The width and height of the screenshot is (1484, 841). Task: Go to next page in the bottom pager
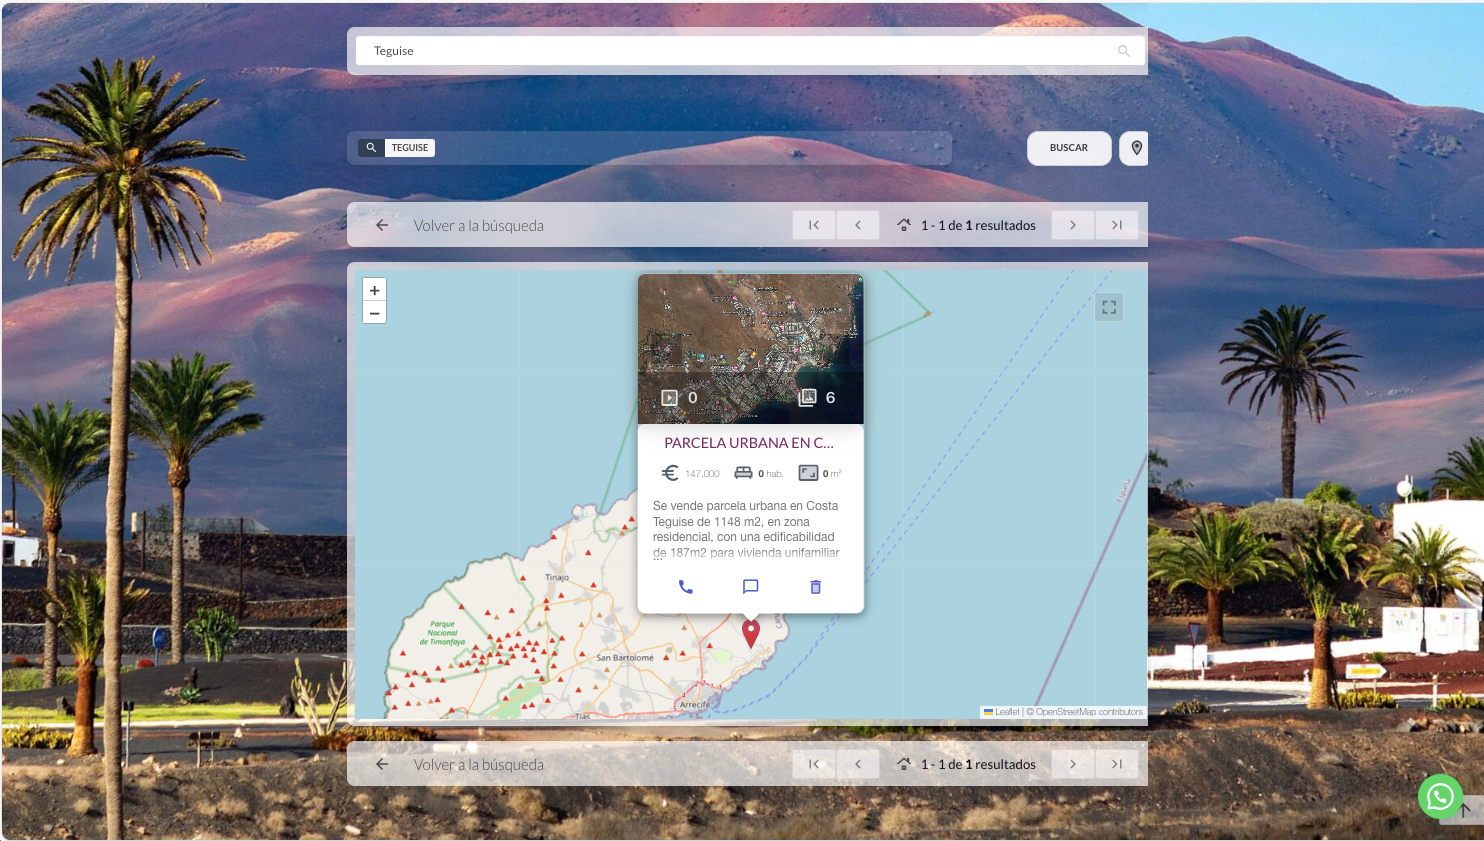pos(1073,764)
